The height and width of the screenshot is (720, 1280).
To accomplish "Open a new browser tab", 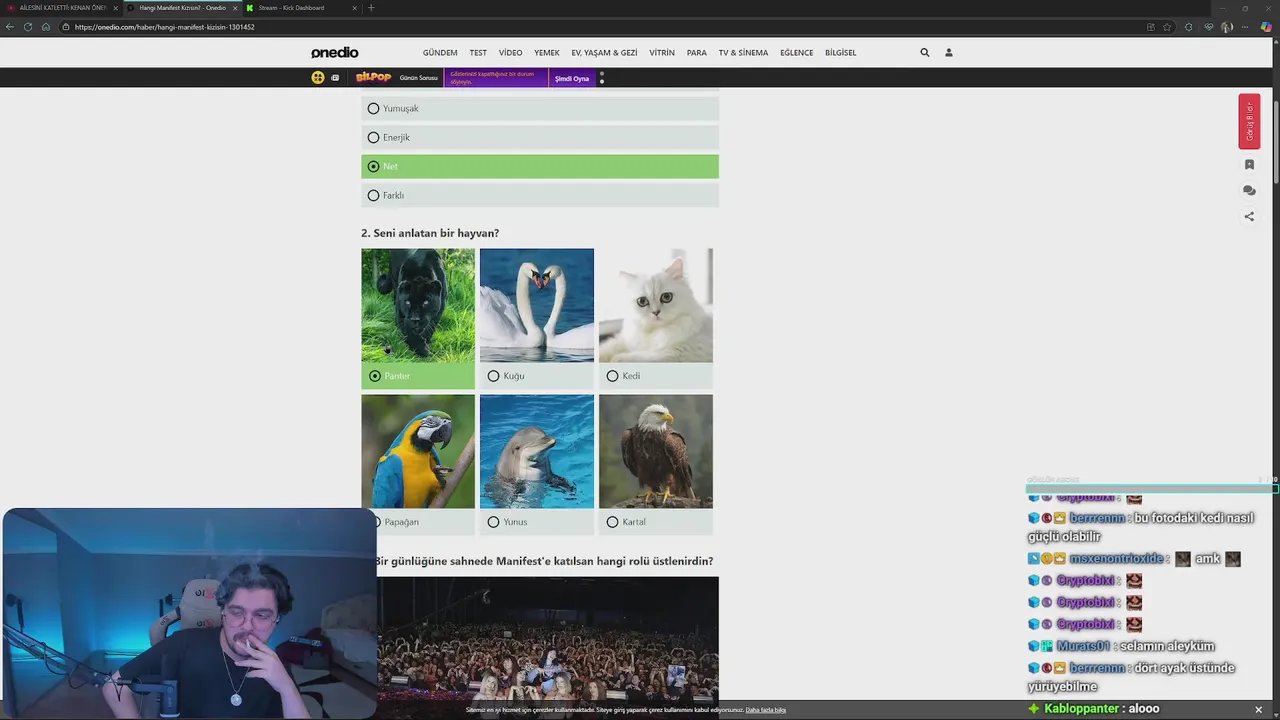I will point(371,8).
